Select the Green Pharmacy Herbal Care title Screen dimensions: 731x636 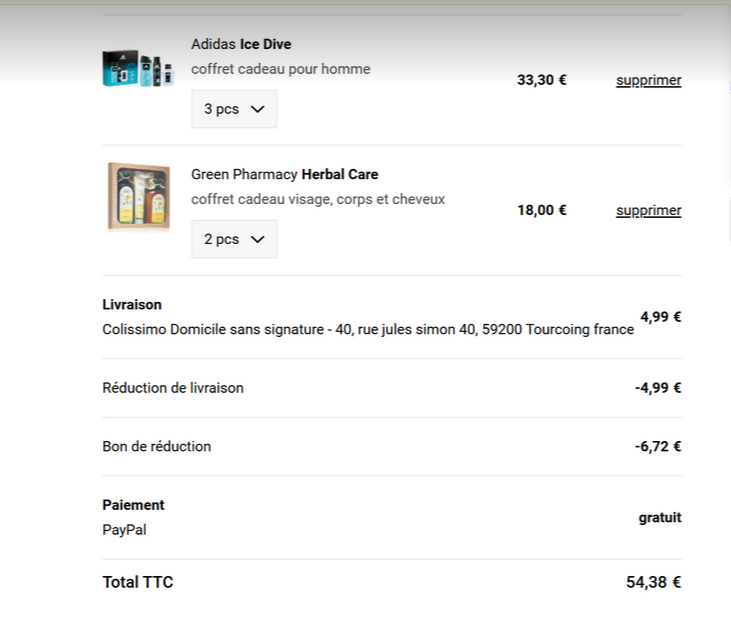(284, 174)
